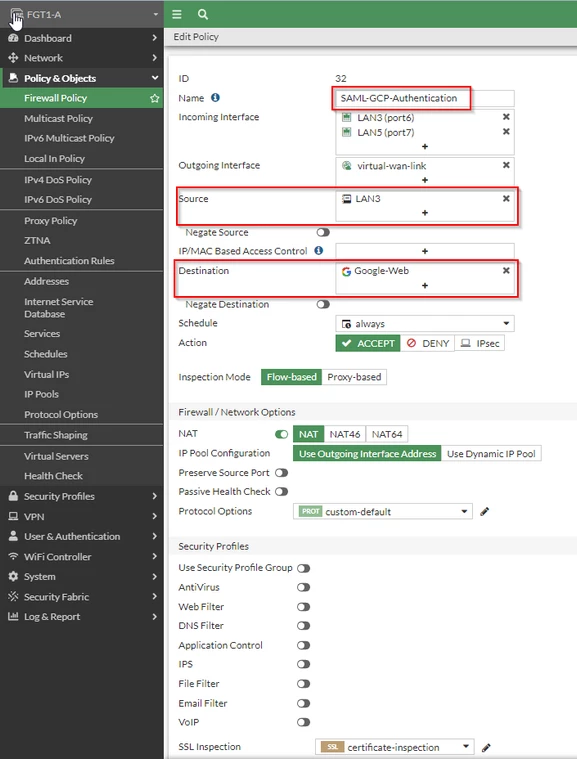Switch Inspection Mode to Proxy-based
Viewport: 577px width, 759px height.
point(354,377)
